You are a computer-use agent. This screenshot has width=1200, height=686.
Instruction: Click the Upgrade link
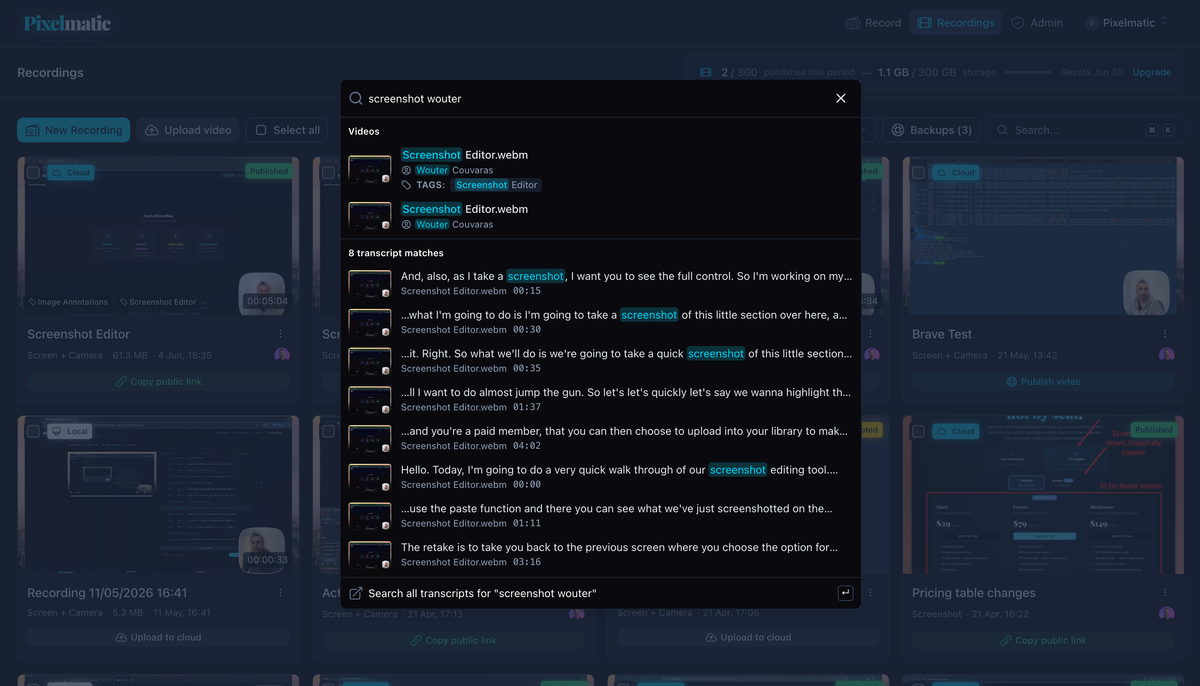point(1151,73)
